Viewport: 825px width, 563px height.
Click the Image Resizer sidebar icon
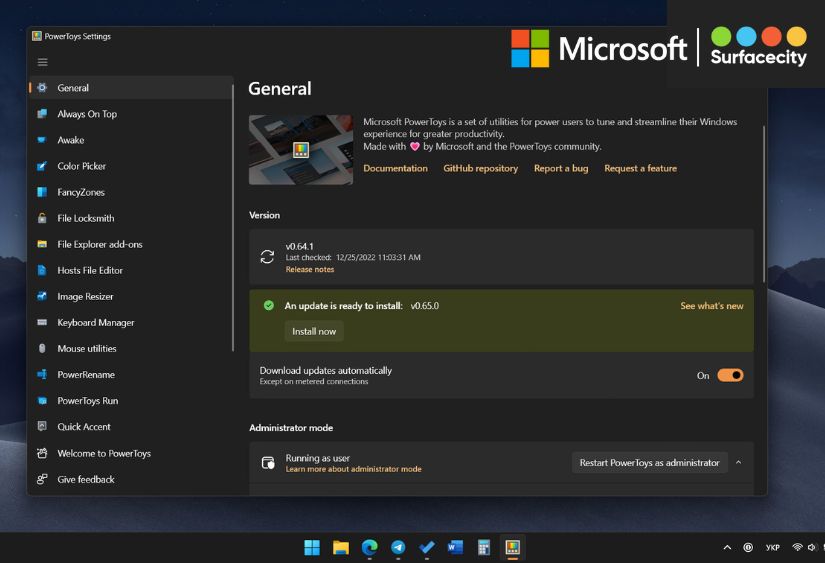tap(42, 296)
